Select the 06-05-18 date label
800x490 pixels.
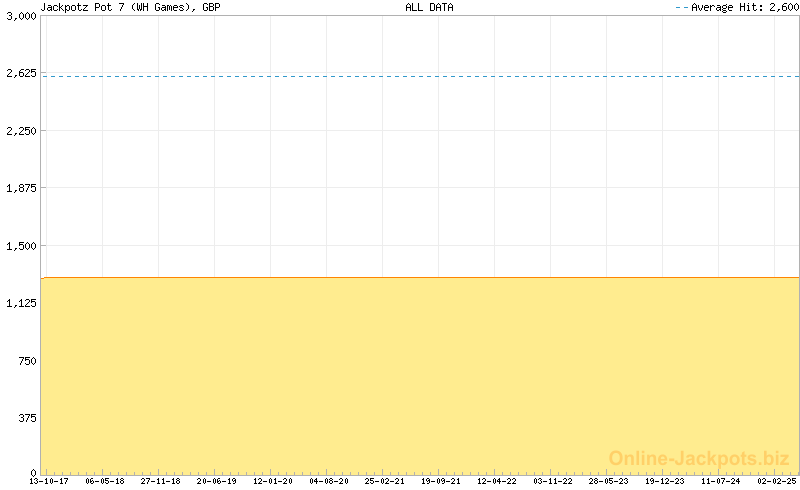coord(104,481)
